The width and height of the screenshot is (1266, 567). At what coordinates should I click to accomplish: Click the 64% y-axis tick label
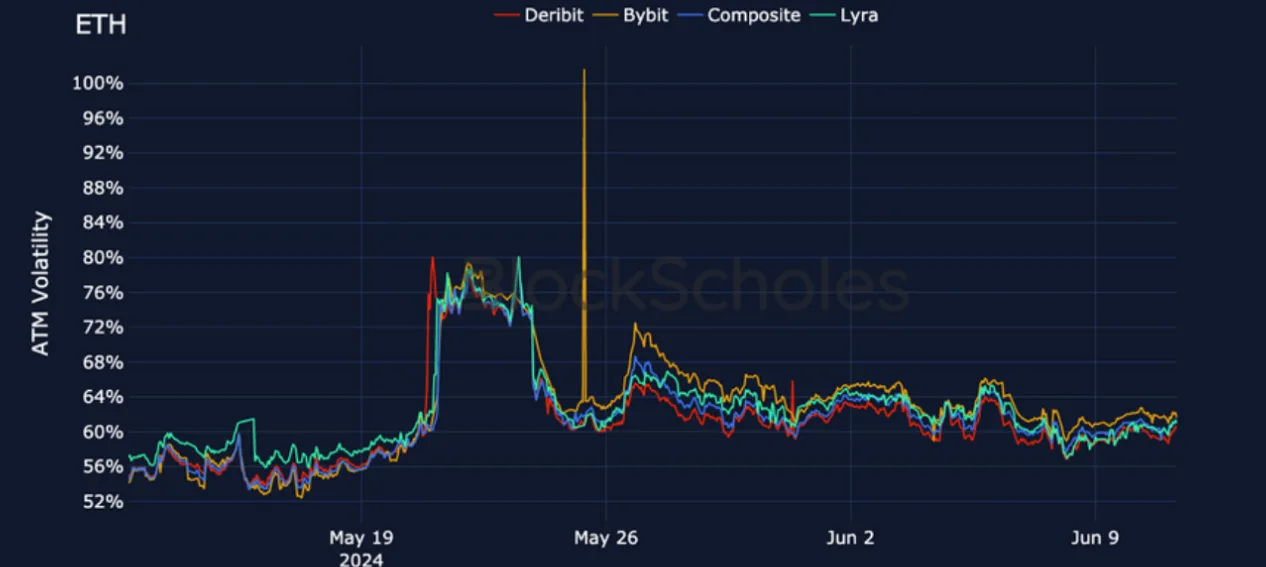(x=102, y=397)
